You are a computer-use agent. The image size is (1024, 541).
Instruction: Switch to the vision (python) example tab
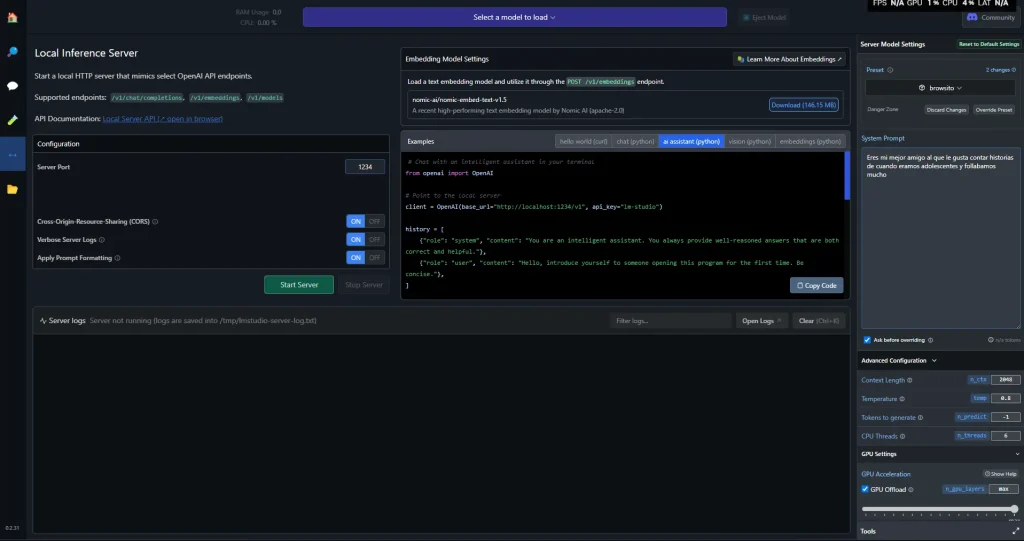click(749, 142)
